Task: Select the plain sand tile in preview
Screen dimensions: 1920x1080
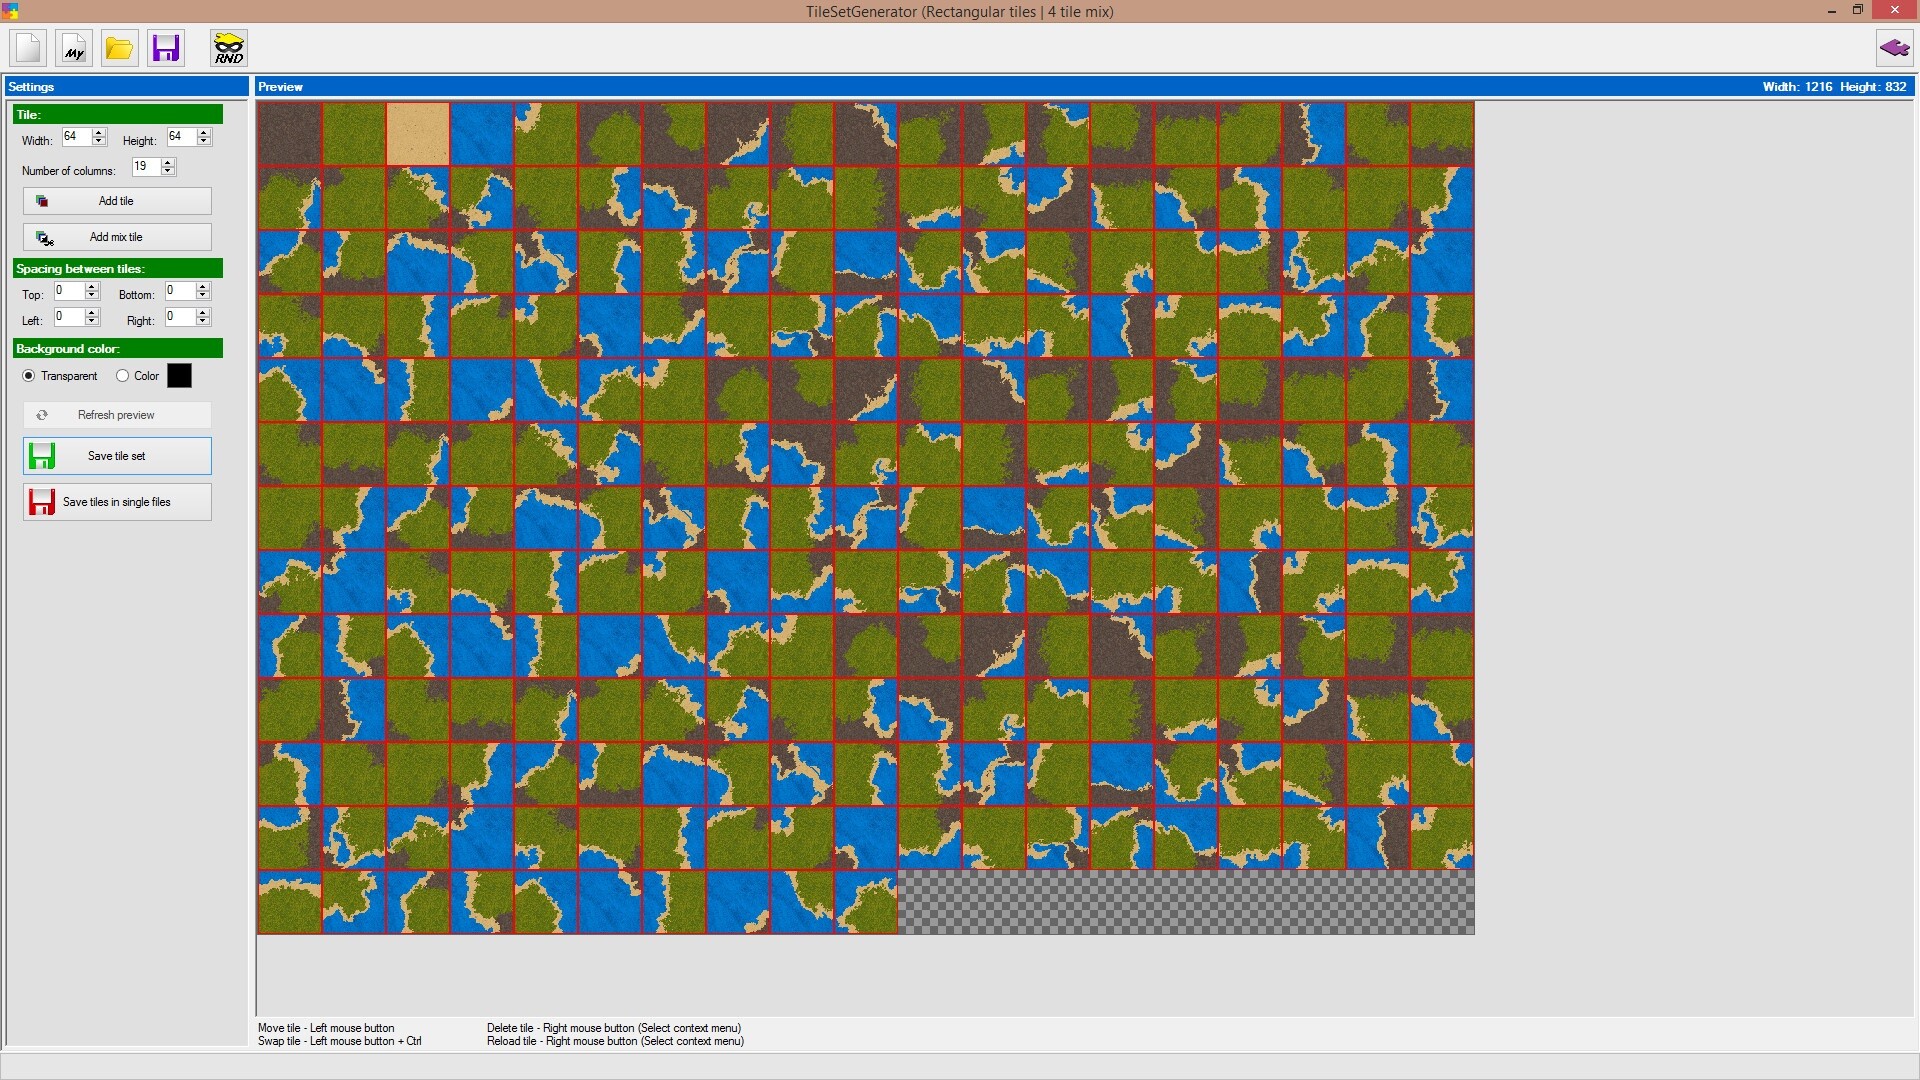Action: (x=418, y=134)
